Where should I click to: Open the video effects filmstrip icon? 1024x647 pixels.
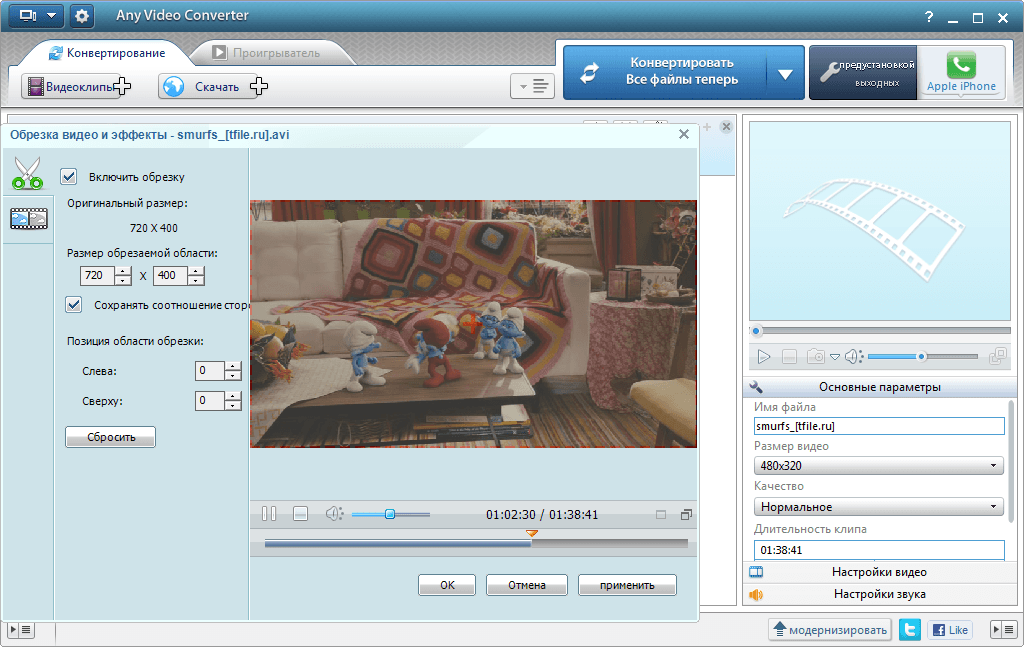pos(28,219)
